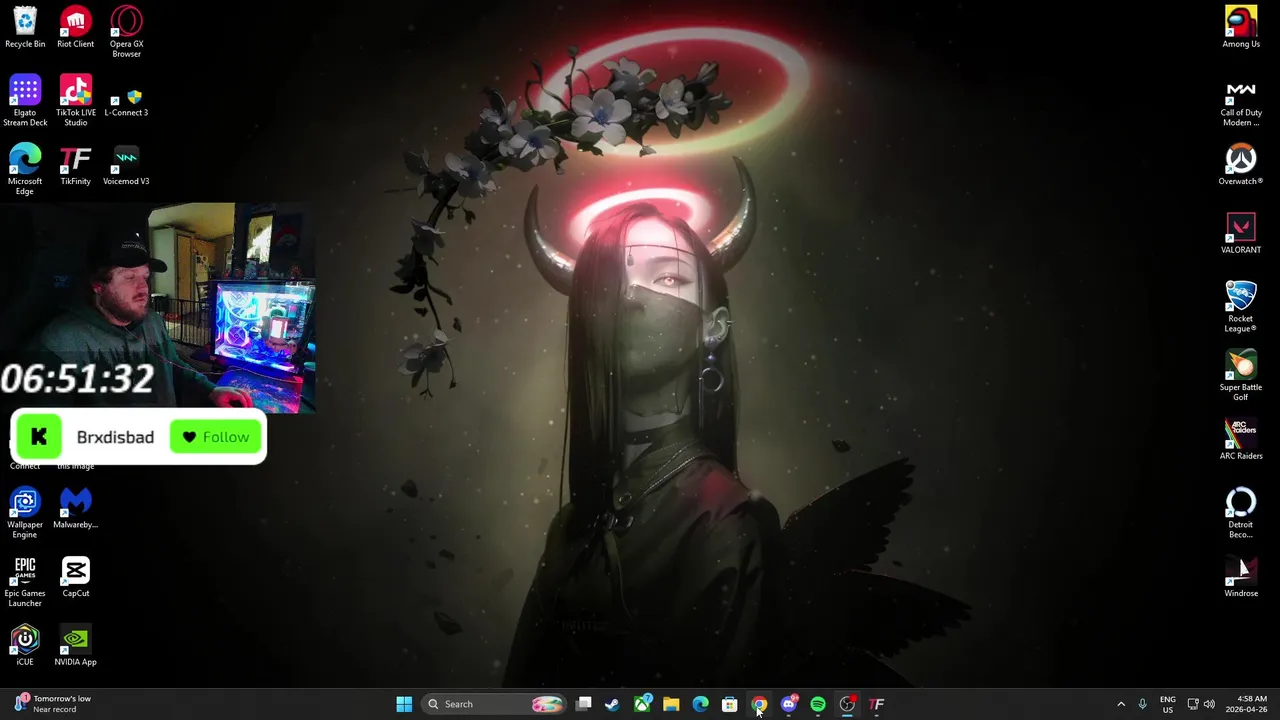
Task: Open Google Chrome from the taskbar
Action: (x=759, y=704)
